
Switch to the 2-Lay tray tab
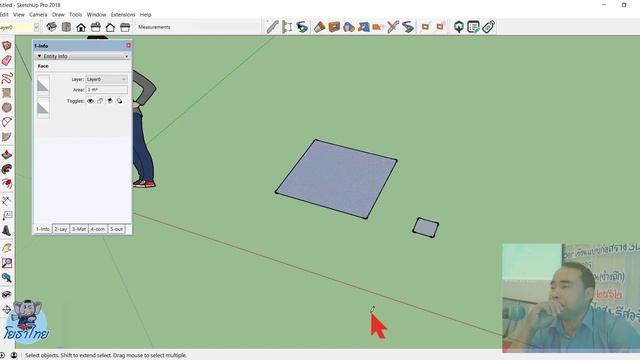pyautogui.click(x=61, y=229)
